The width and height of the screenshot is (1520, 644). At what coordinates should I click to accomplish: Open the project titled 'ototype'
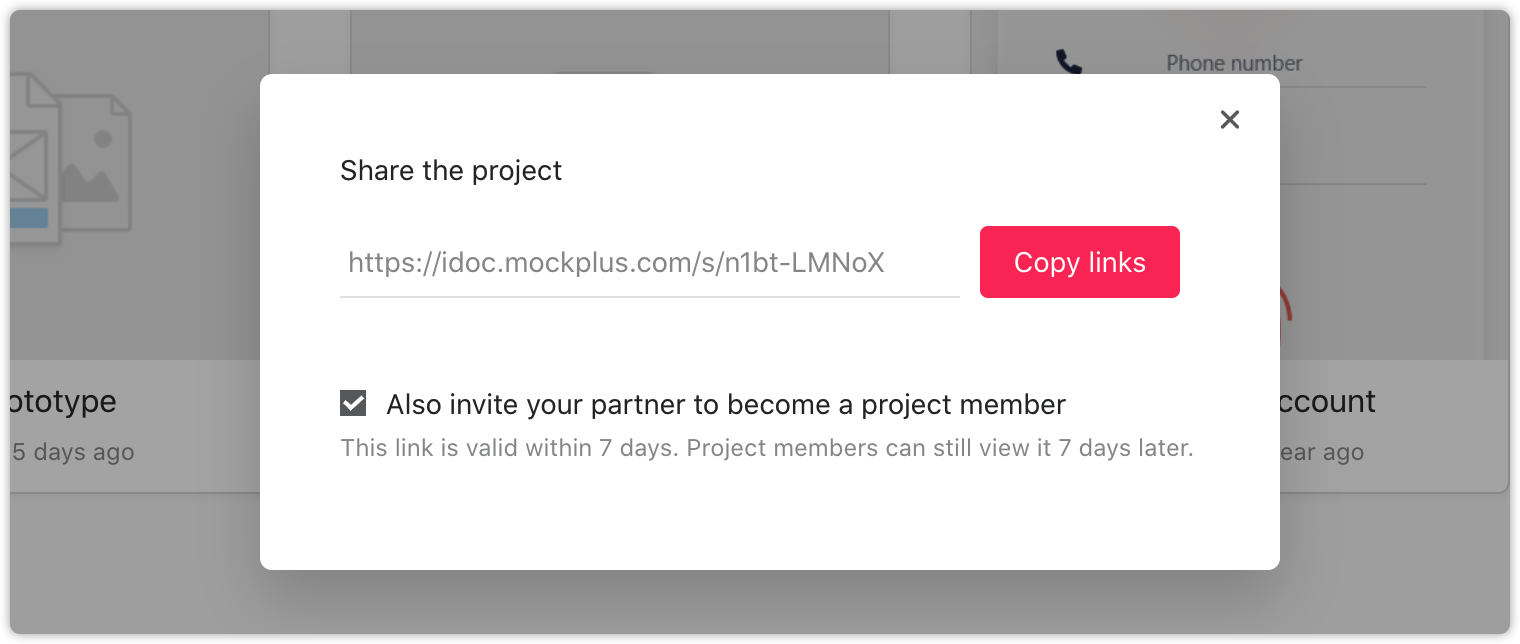(x=63, y=402)
